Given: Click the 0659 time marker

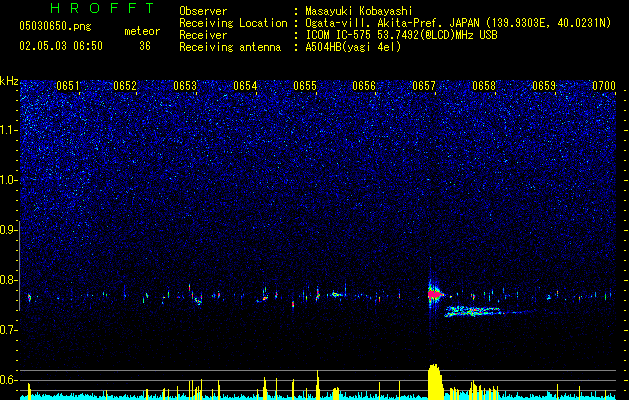Looking at the screenshot, I should click(544, 86).
